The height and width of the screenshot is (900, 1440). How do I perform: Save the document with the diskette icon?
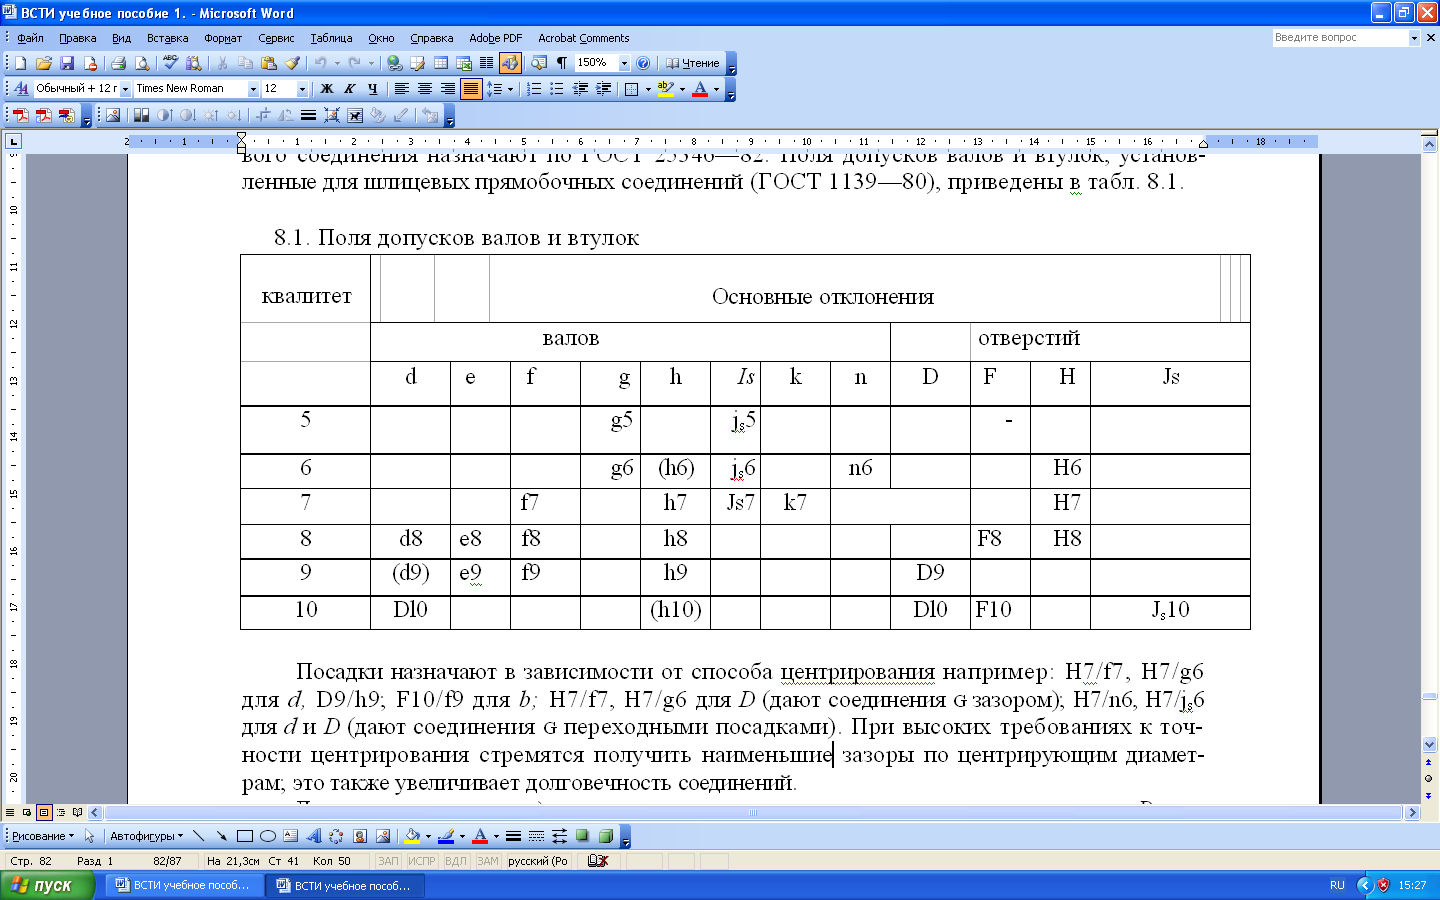(x=67, y=63)
